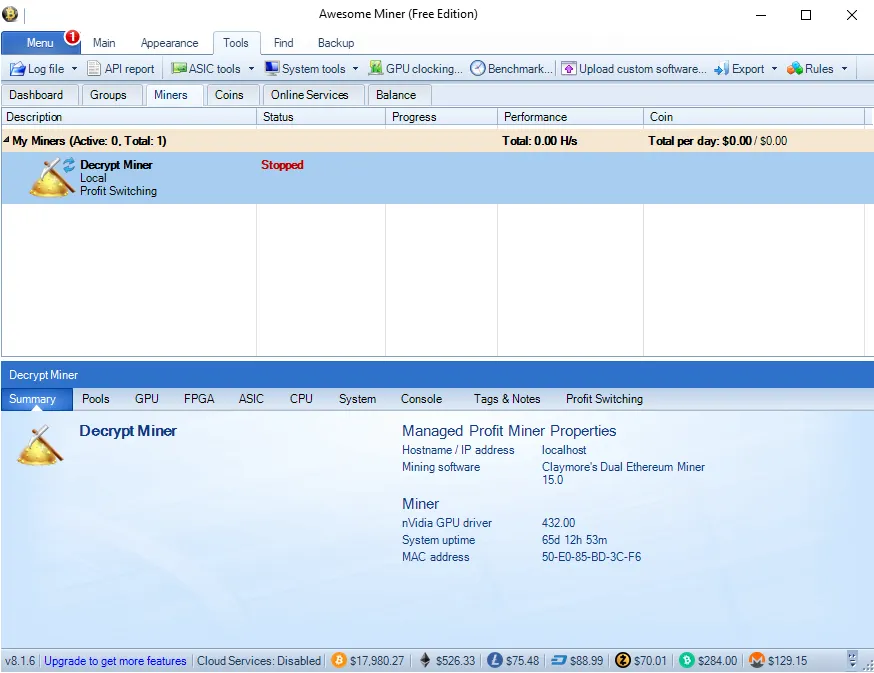This screenshot has height=673, width=874.
Task: Click the Monero price icon in status bar
Action: point(756,660)
